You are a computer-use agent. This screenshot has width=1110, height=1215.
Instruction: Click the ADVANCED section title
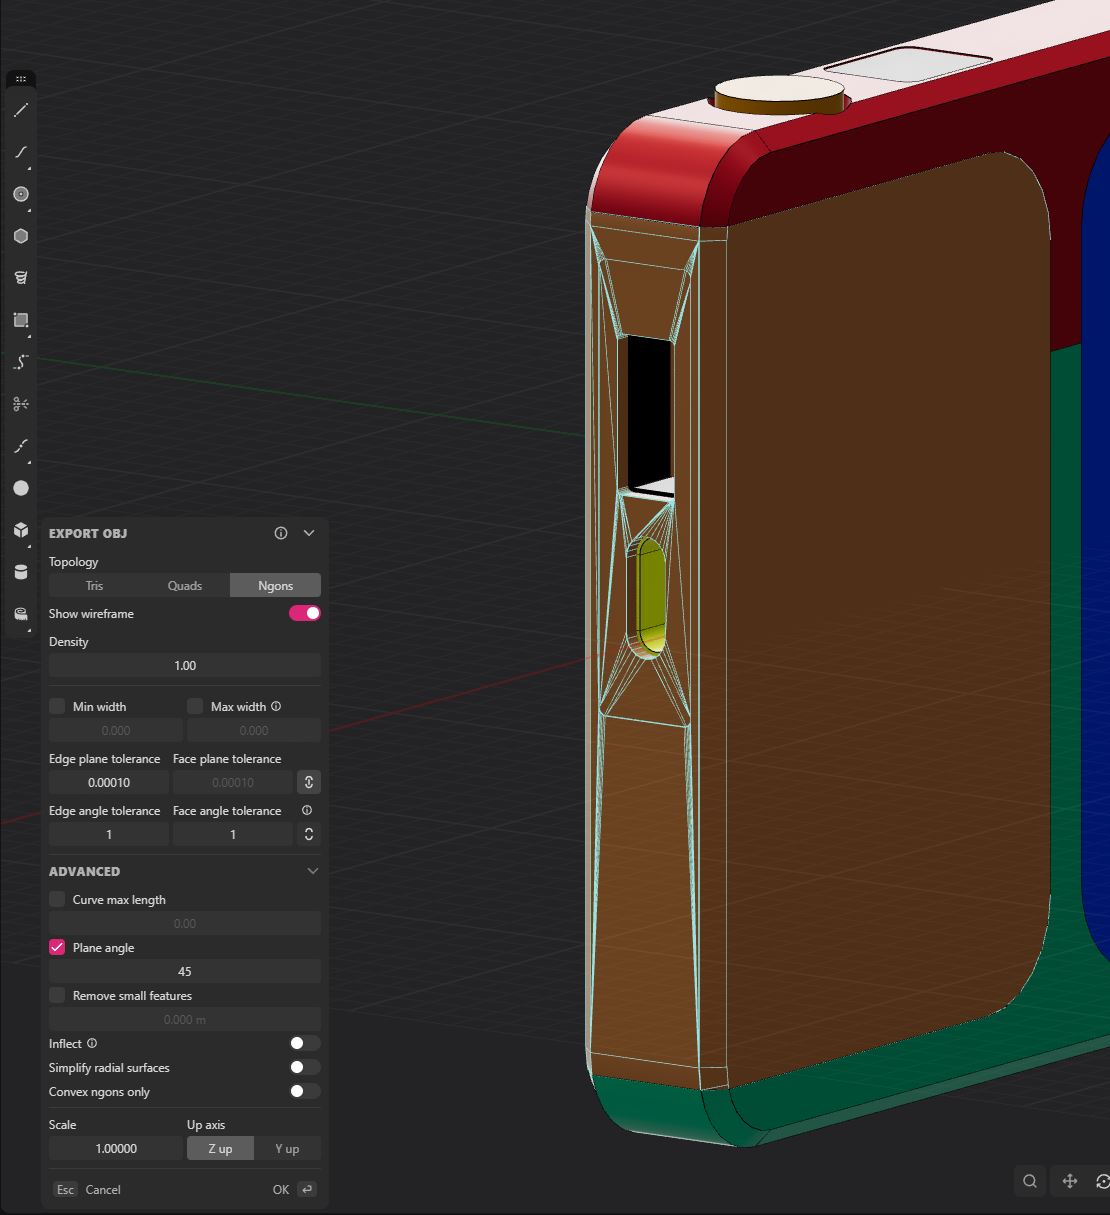84,871
